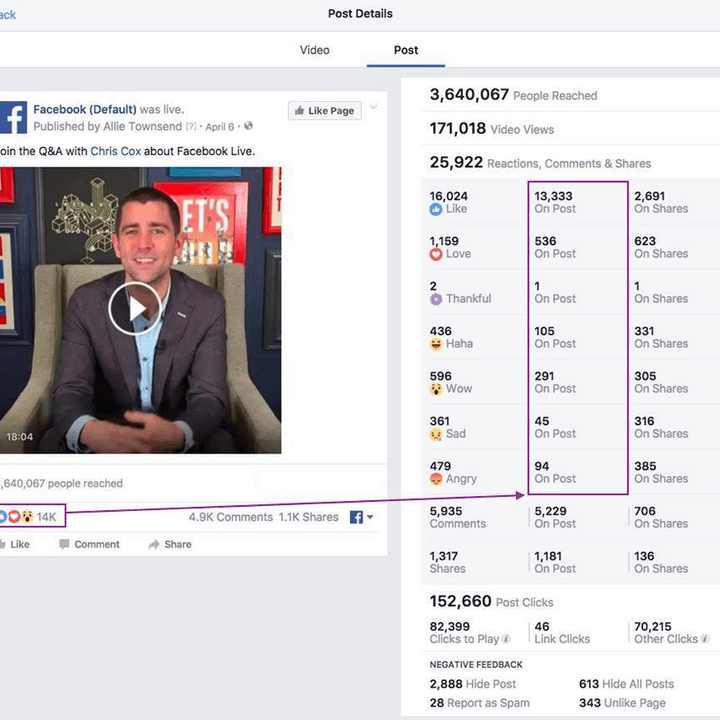Image resolution: width=720 pixels, height=720 pixels.
Task: Open the Facebook audience selector dropdown arrow
Action: pos(370,517)
